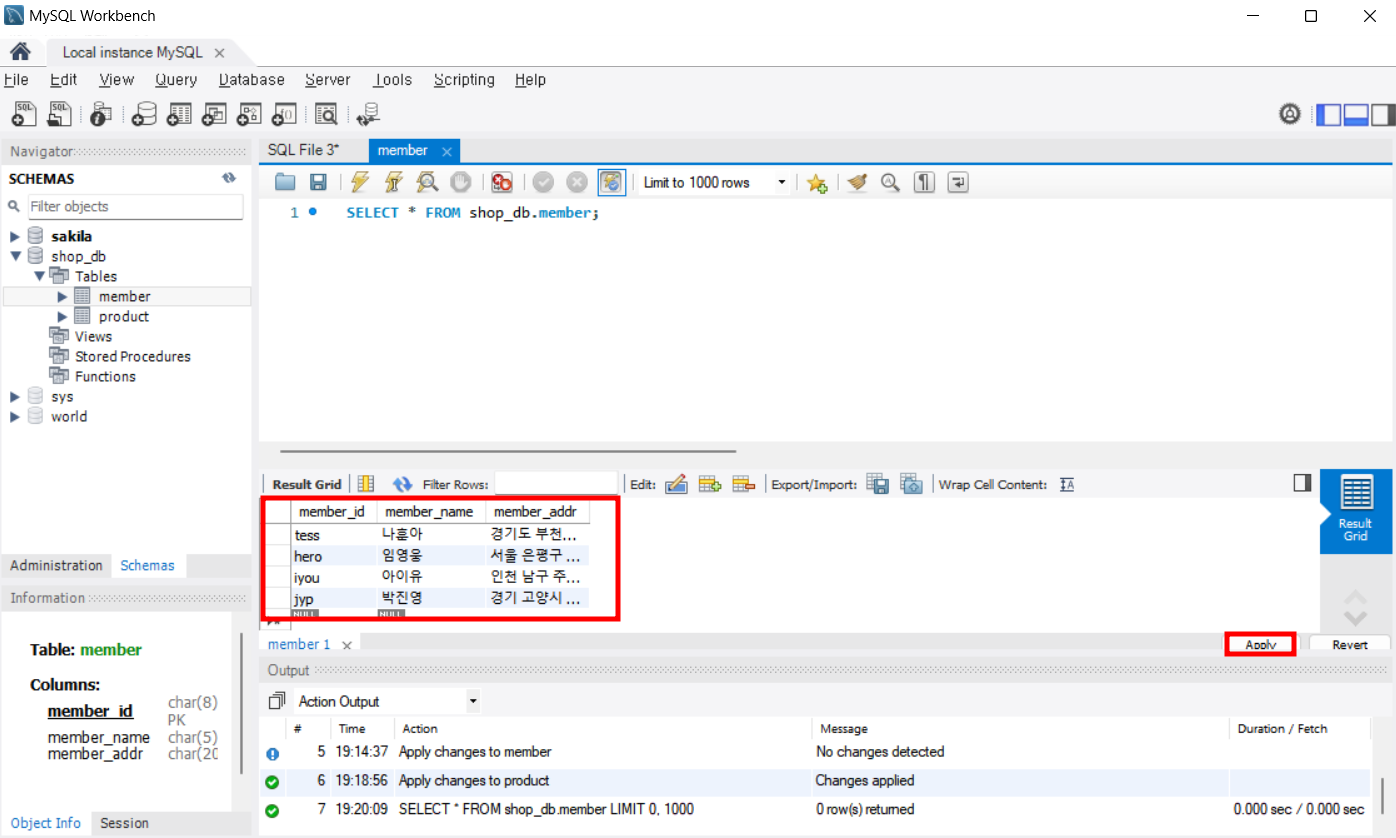
Task: Collapse the shop_db schema
Action: (x=15, y=256)
